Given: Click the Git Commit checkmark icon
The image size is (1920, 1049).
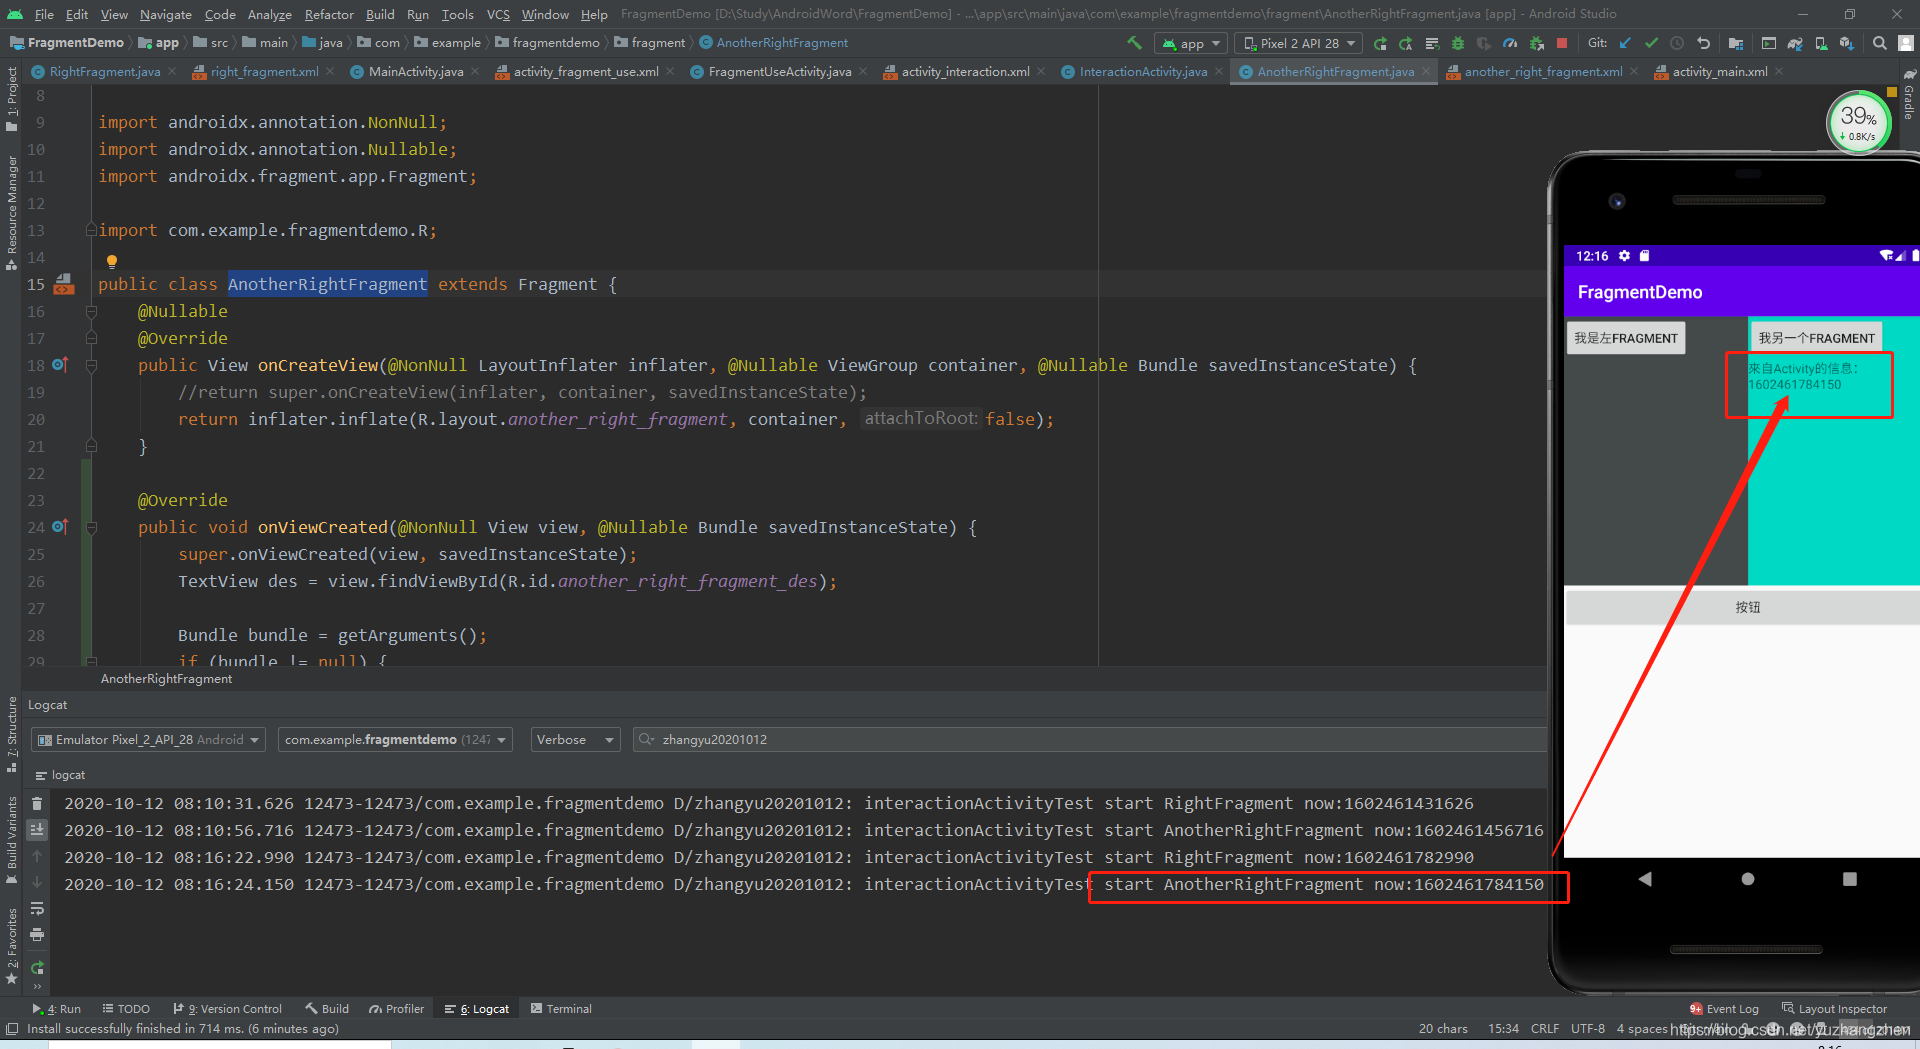Looking at the screenshot, I should click(x=1651, y=43).
